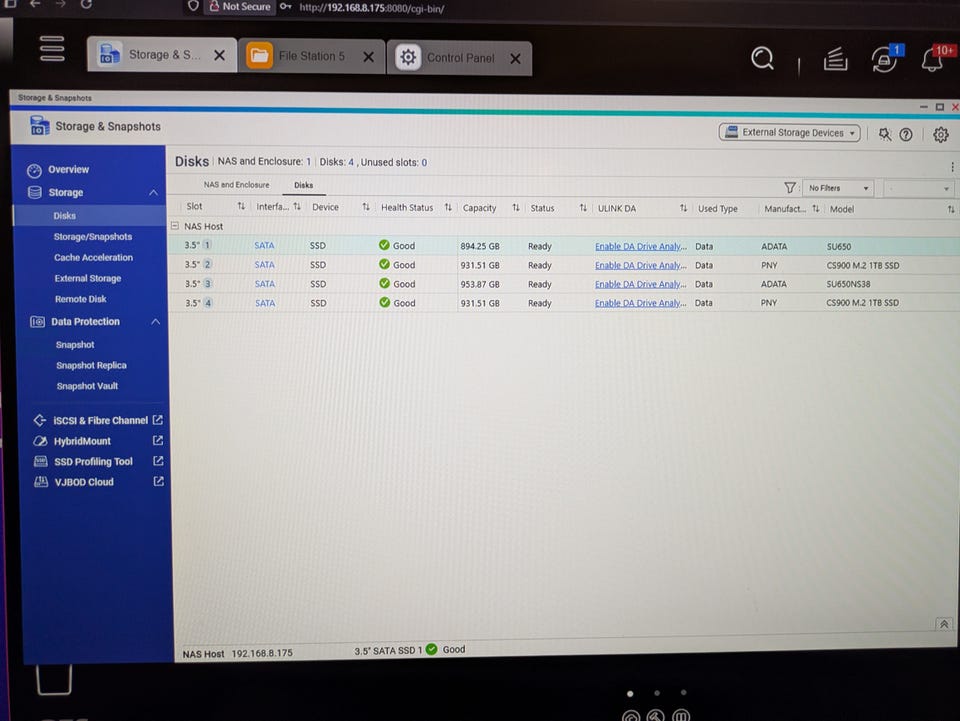The image size is (960, 721).
Task: Select the Disks tab
Action: pos(303,185)
